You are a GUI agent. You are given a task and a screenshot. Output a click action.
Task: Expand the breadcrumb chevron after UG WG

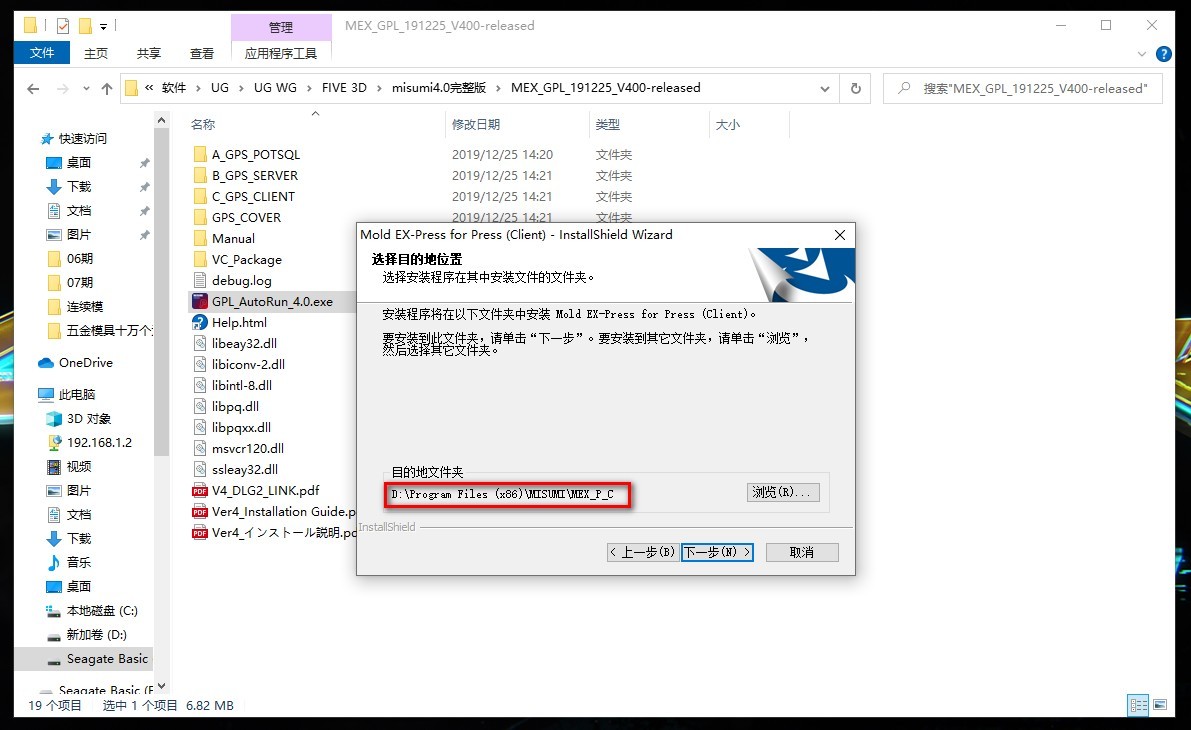coord(310,88)
